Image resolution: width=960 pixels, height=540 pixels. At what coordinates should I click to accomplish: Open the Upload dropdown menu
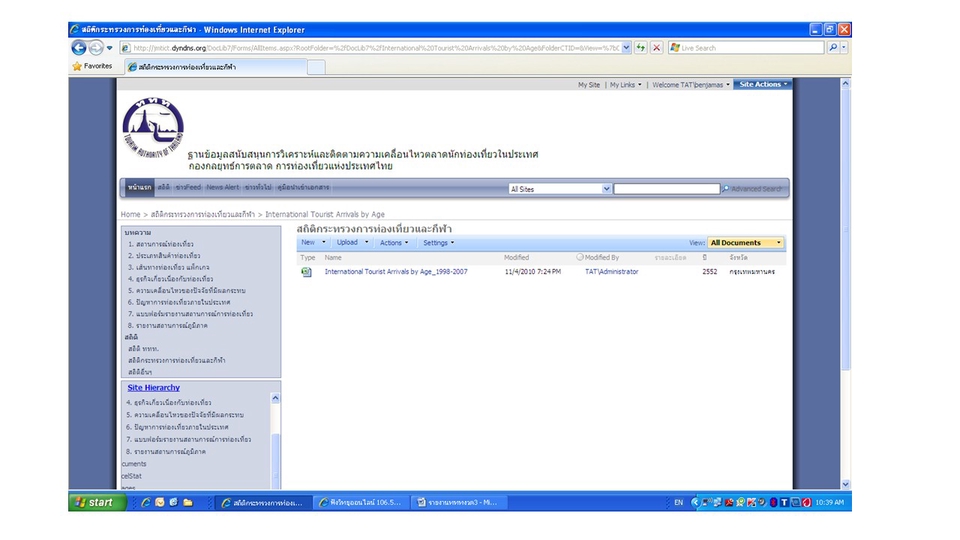tap(352, 242)
